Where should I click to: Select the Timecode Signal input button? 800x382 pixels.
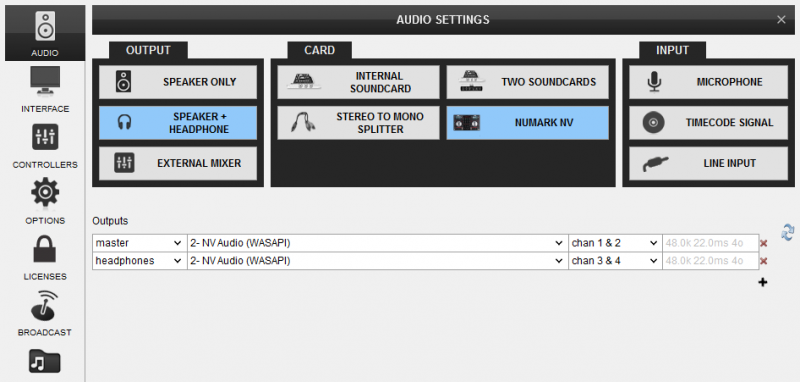click(708, 123)
